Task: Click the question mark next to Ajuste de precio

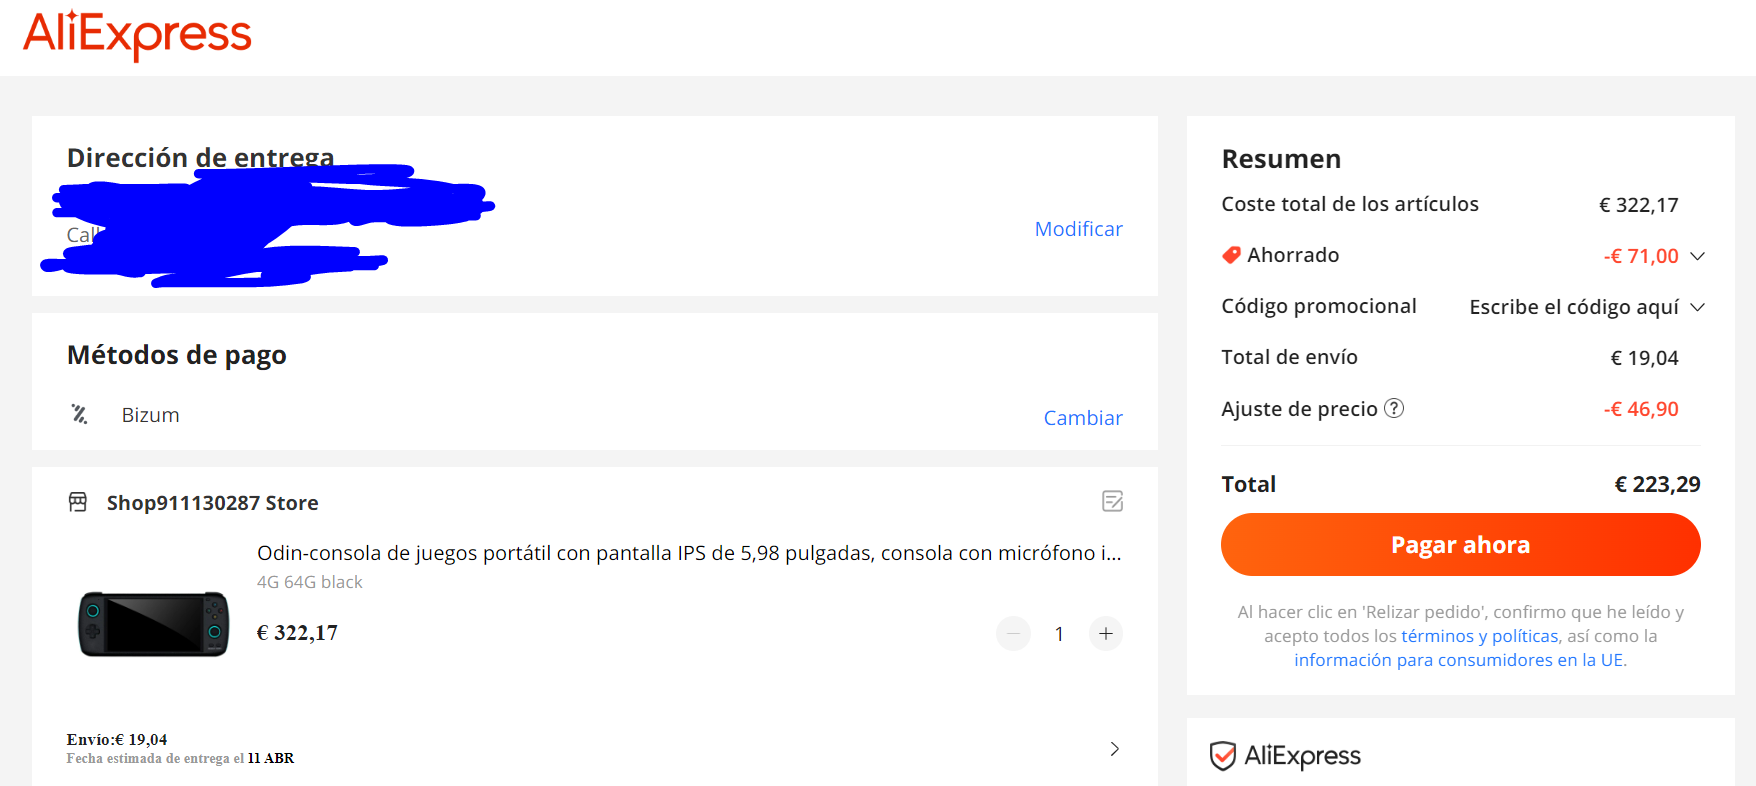Action: (x=1394, y=408)
